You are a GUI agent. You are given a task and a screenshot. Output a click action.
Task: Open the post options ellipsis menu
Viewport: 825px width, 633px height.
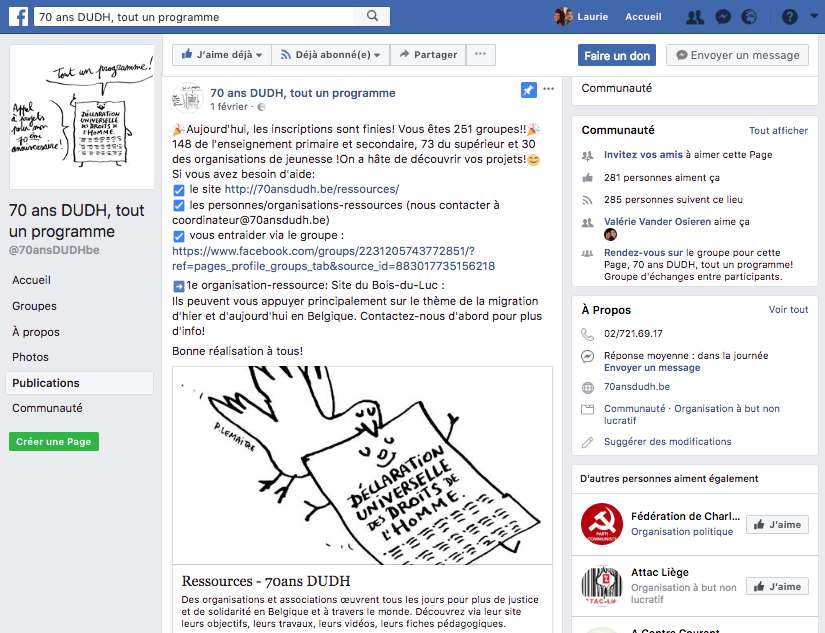pos(549,88)
